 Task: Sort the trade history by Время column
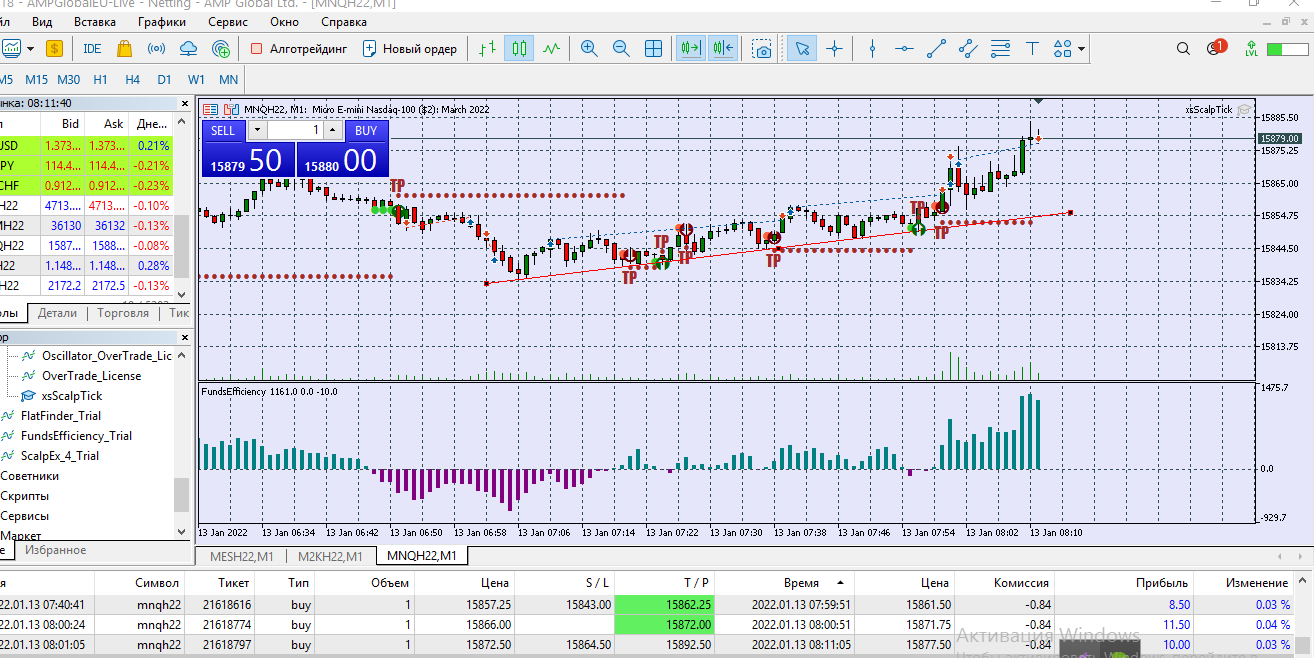pos(802,582)
